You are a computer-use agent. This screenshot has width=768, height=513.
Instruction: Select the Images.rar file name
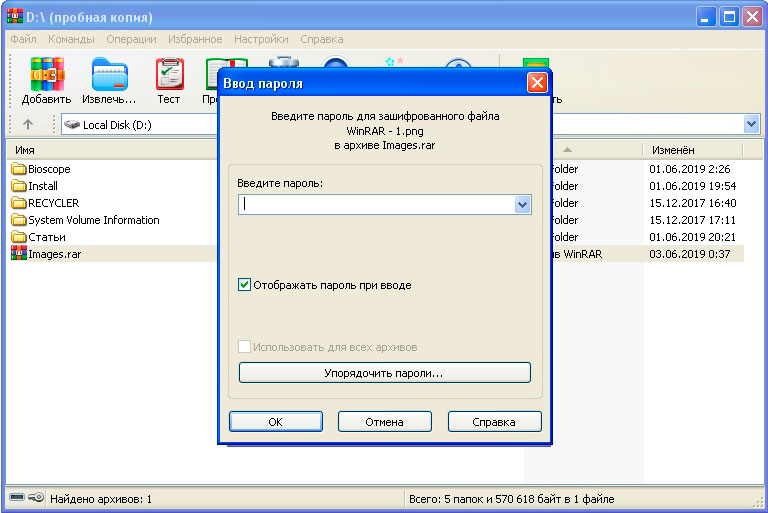coord(55,254)
